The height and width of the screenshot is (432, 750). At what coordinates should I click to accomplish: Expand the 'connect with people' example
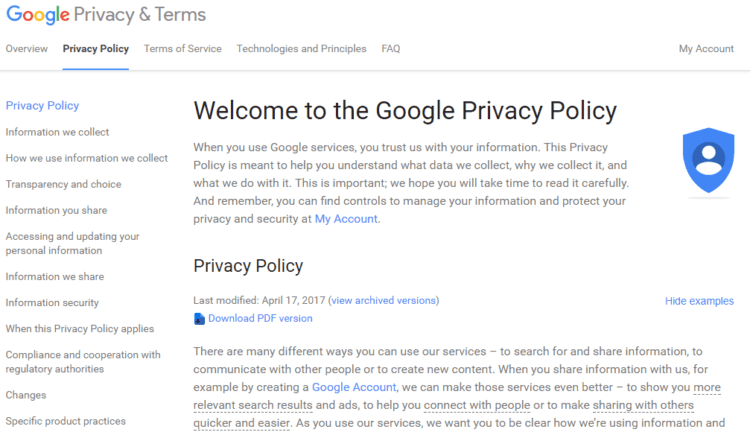point(477,405)
